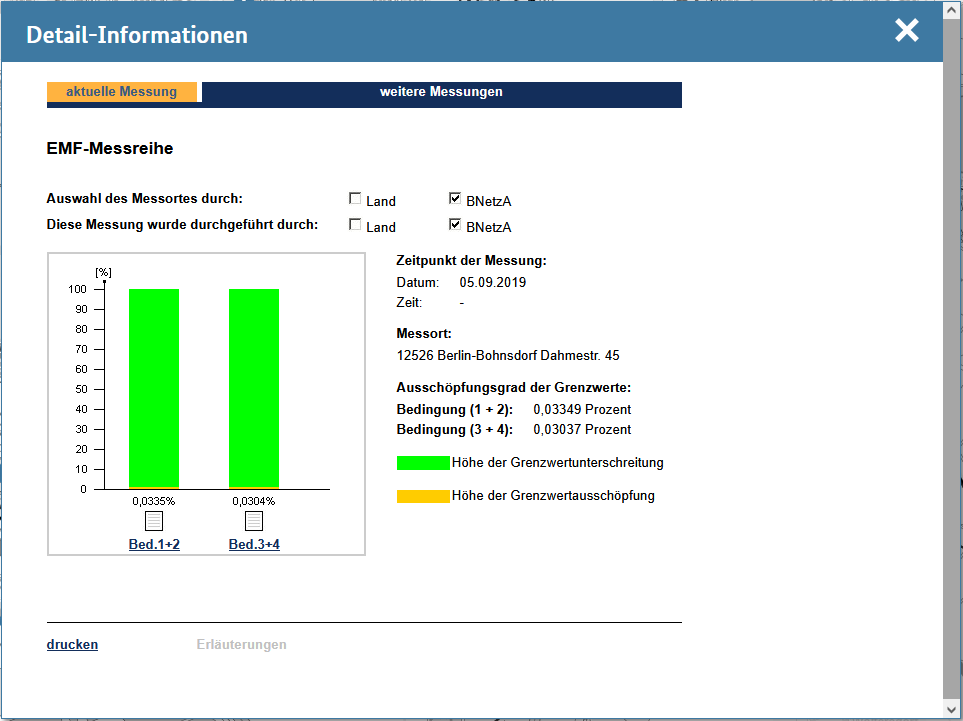The image size is (963, 721).
Task: Click the green Grenzwertunterschreitung legend swatch
Action: tap(423, 463)
